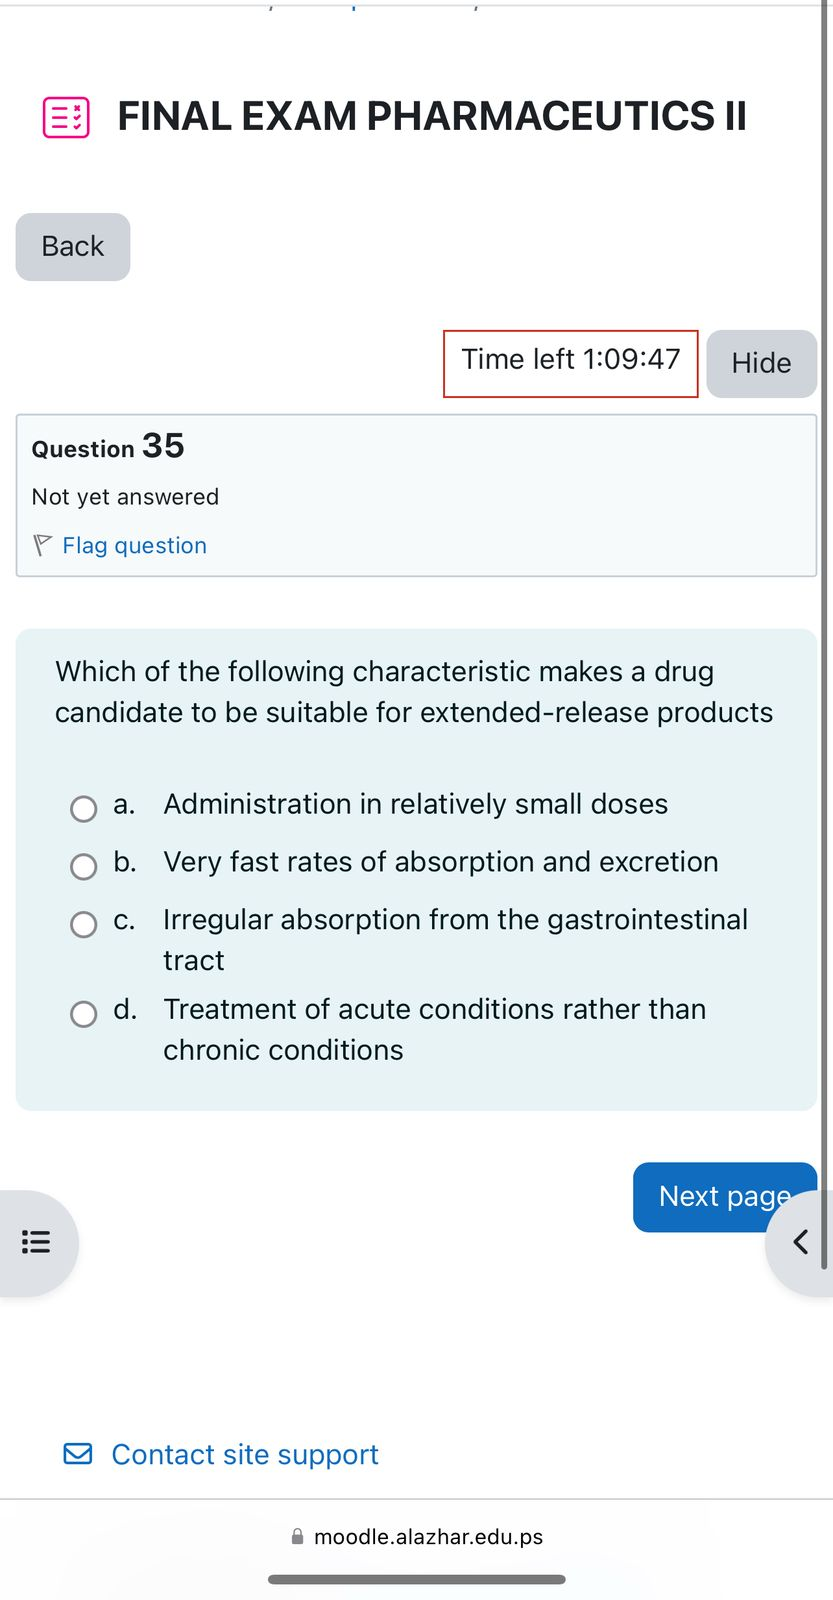833x1600 pixels.
Task: Open Contact site support link
Action: (244, 1454)
